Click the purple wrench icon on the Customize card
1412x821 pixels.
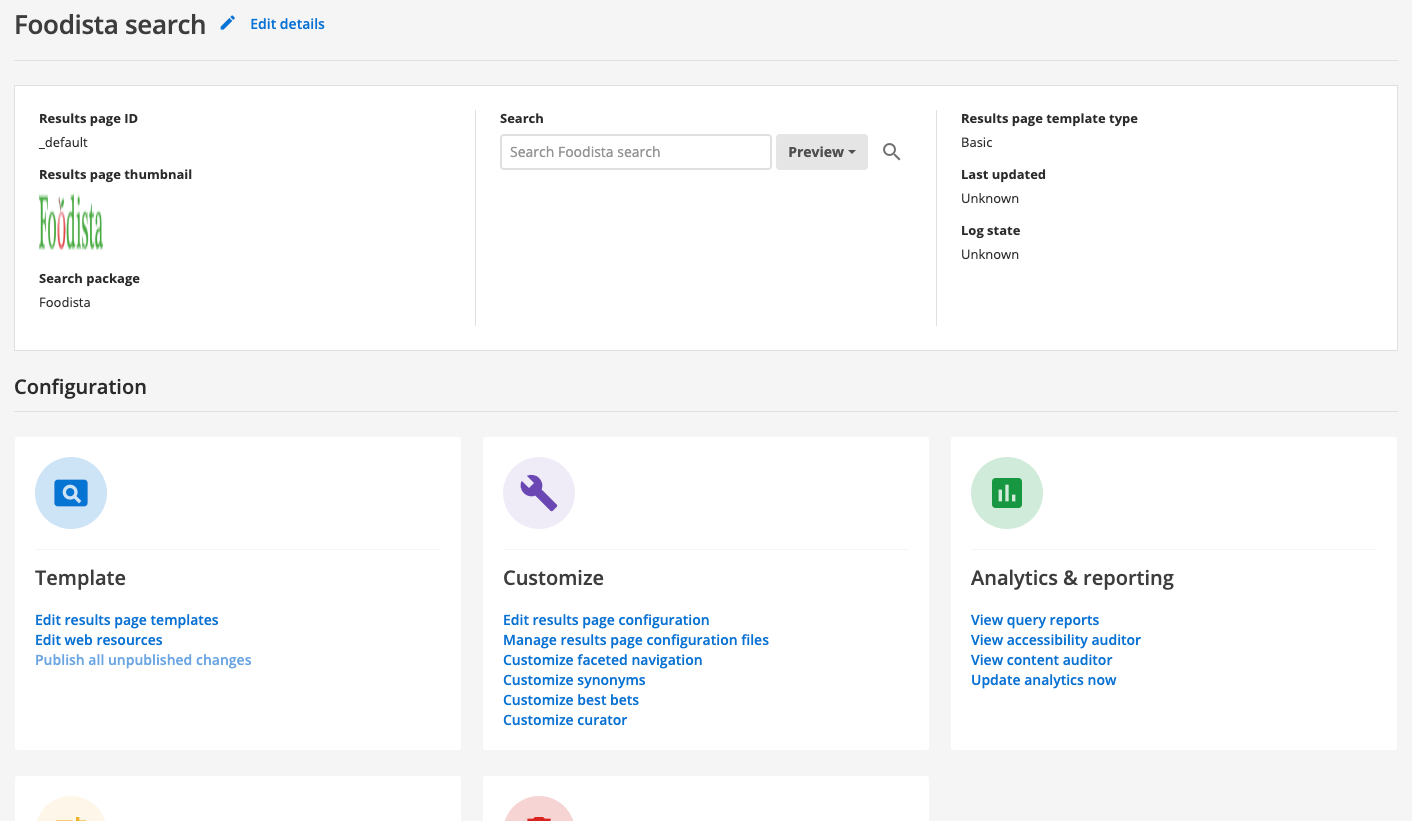[538, 492]
